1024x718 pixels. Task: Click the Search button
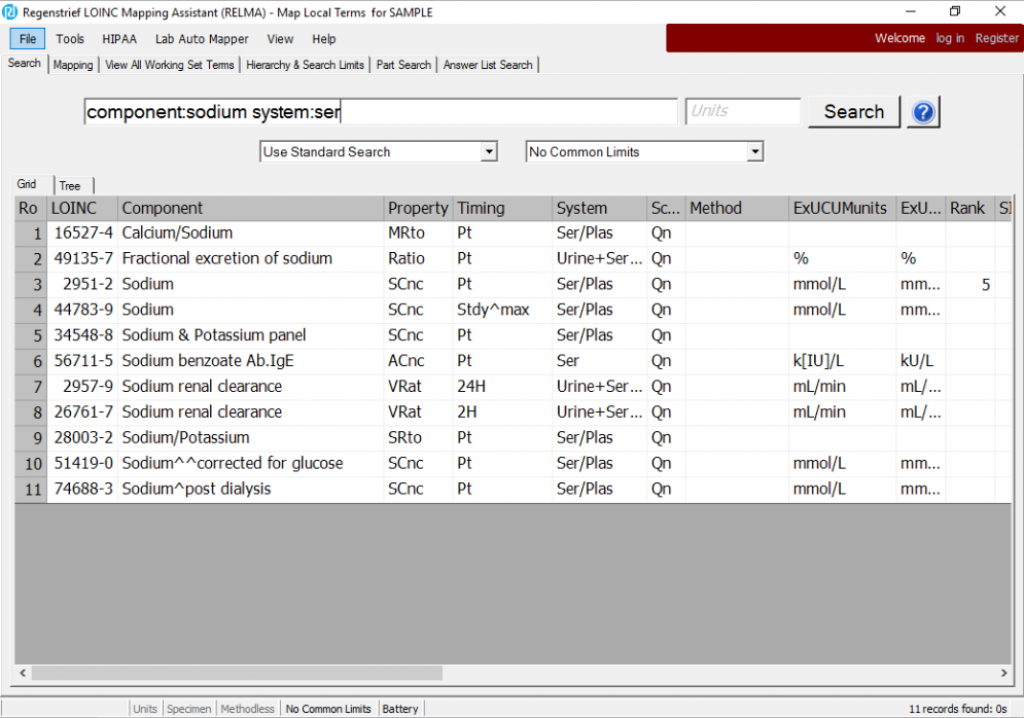coord(853,112)
